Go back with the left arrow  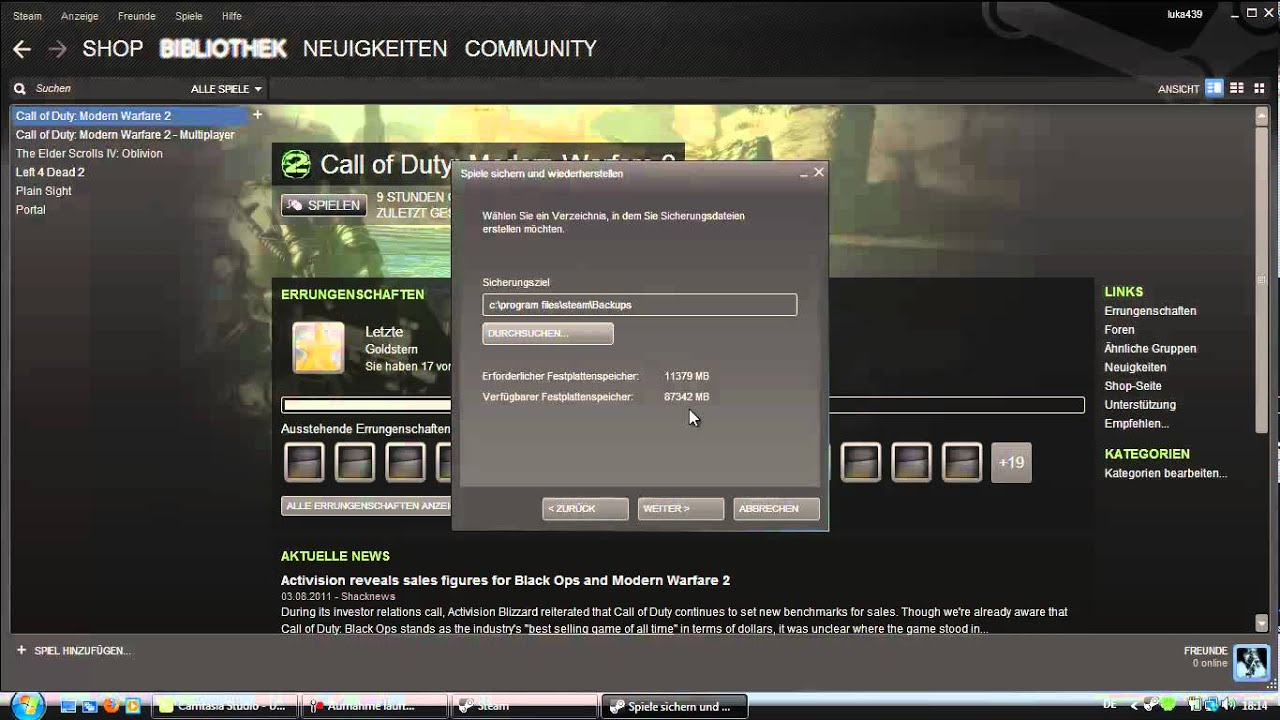(22, 49)
